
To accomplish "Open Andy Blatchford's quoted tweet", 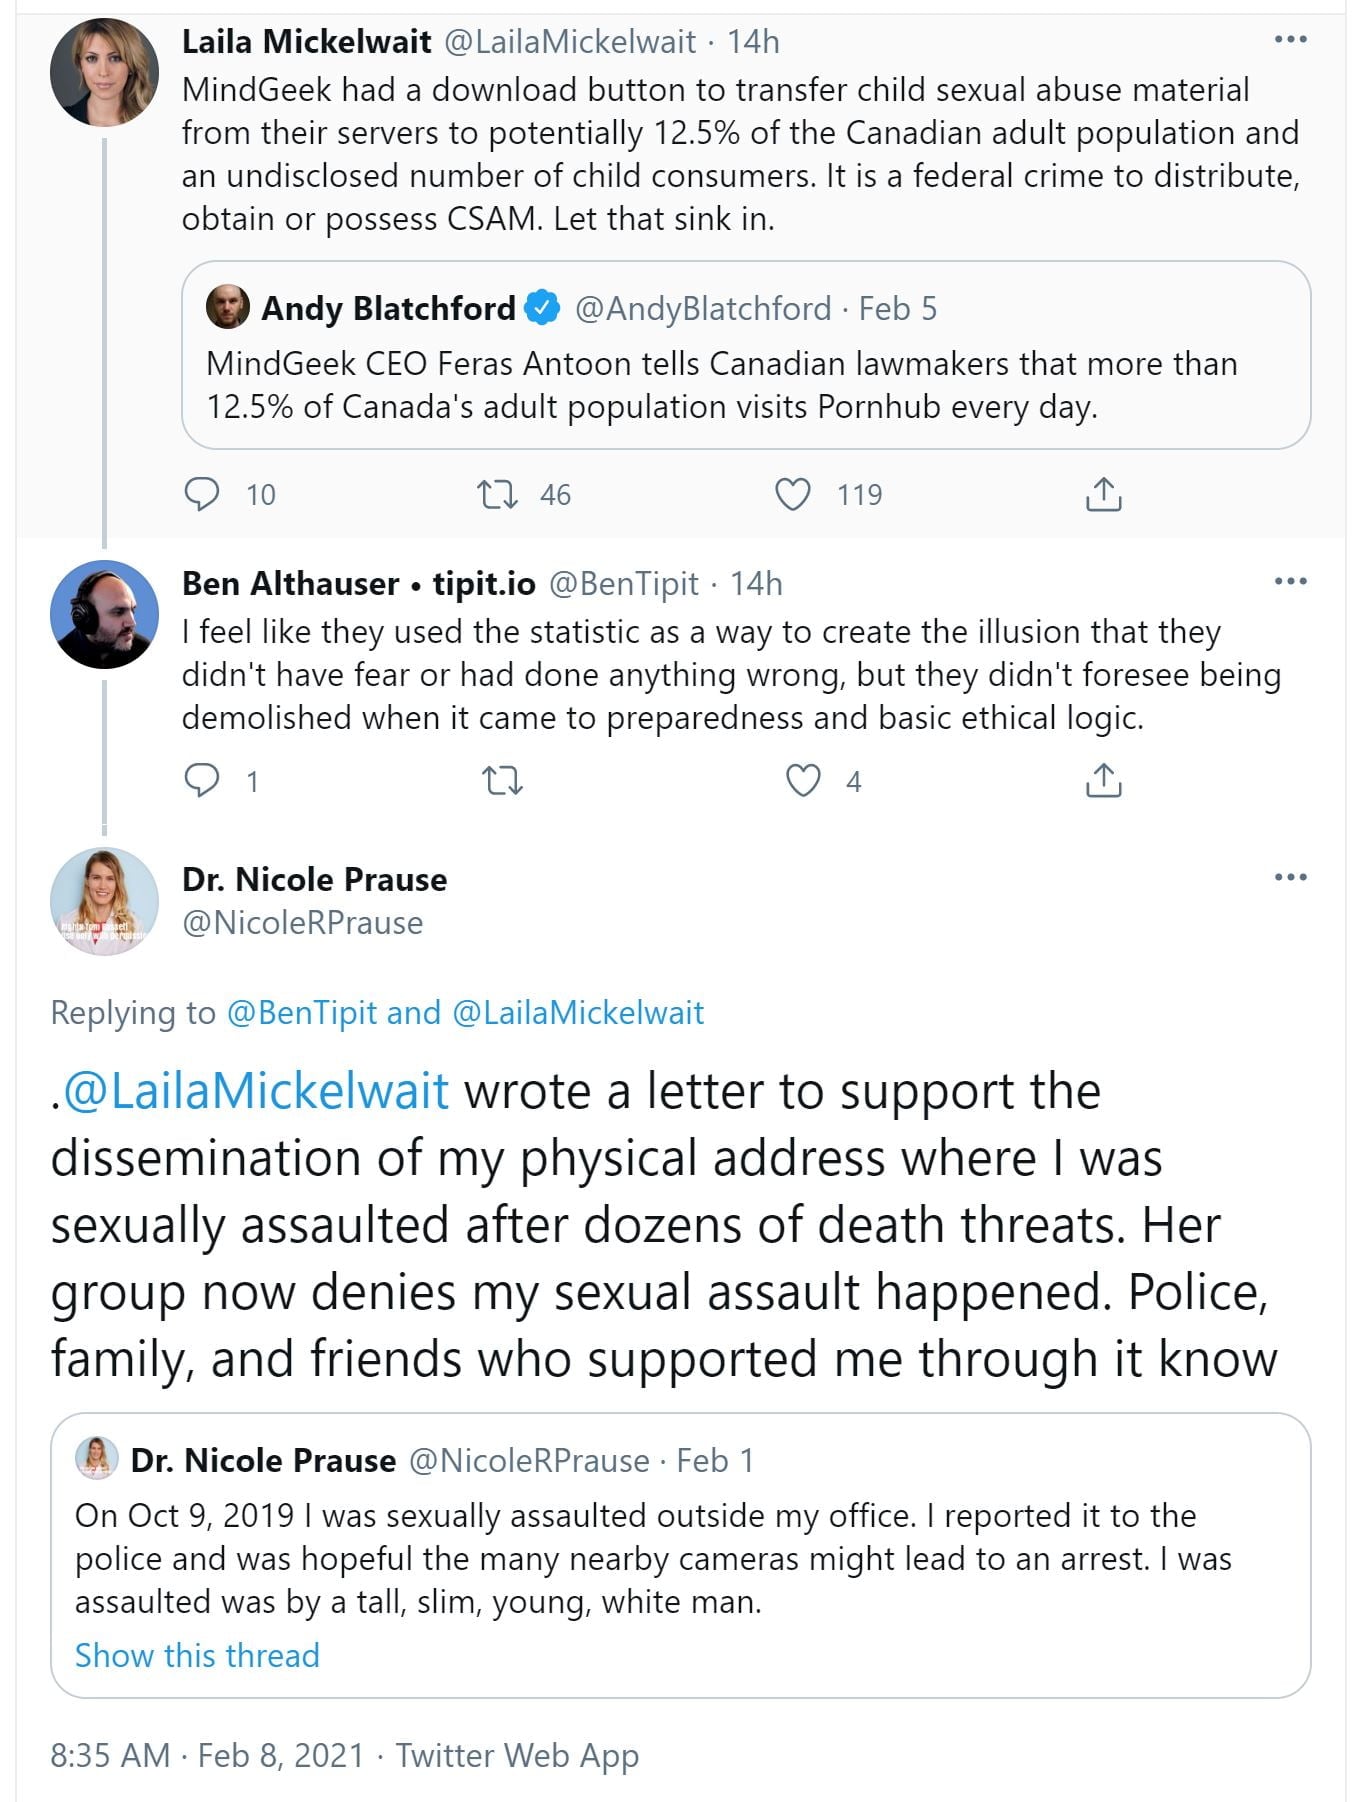I will coord(745,385).
